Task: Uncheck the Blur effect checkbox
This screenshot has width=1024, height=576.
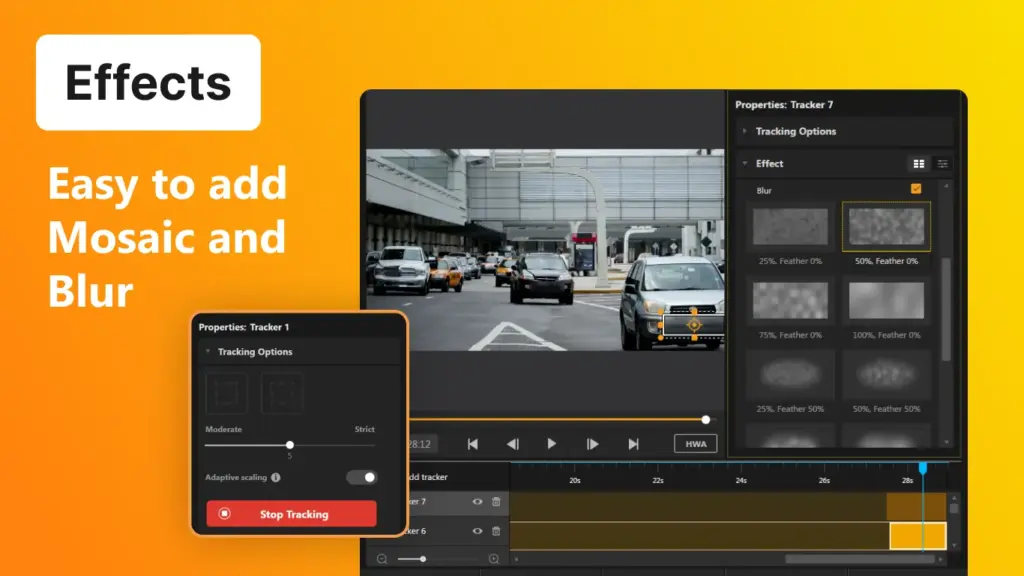Action: point(916,188)
